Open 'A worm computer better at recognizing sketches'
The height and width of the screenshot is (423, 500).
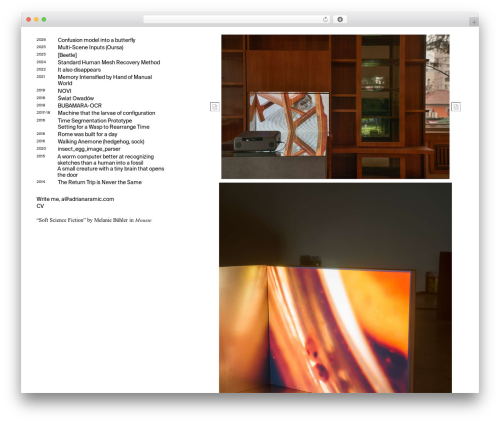pos(106,160)
